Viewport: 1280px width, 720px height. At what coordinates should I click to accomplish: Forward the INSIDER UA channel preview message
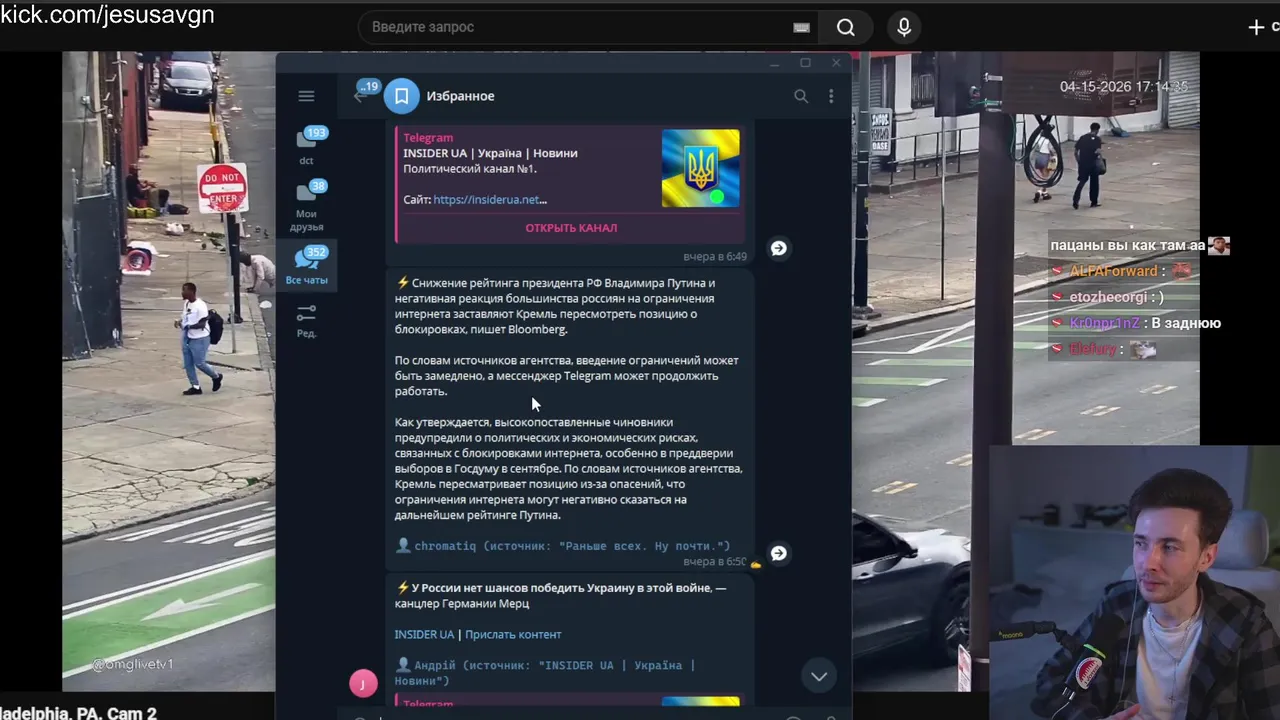tap(779, 248)
